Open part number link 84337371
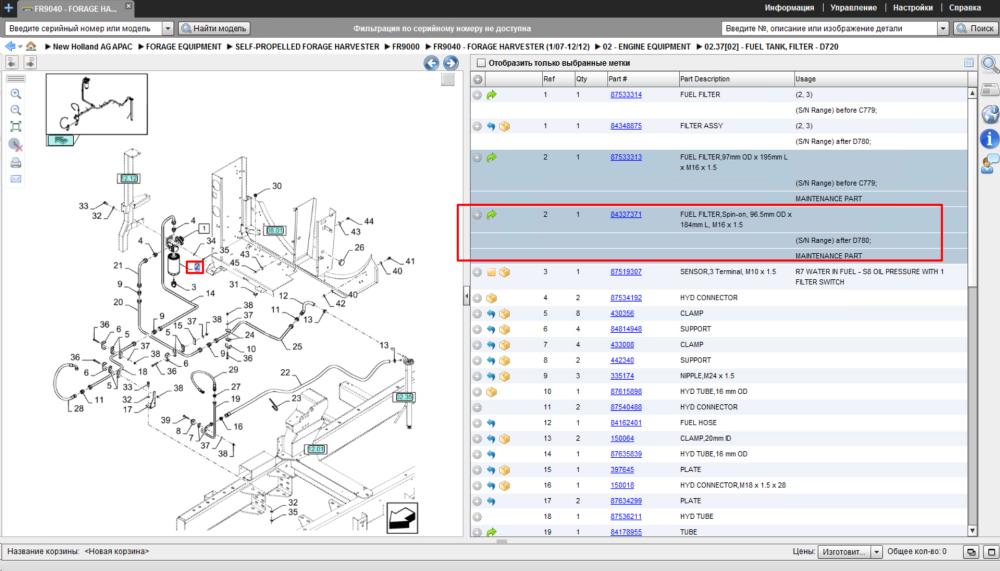The width and height of the screenshot is (1000, 571). (x=626, y=215)
